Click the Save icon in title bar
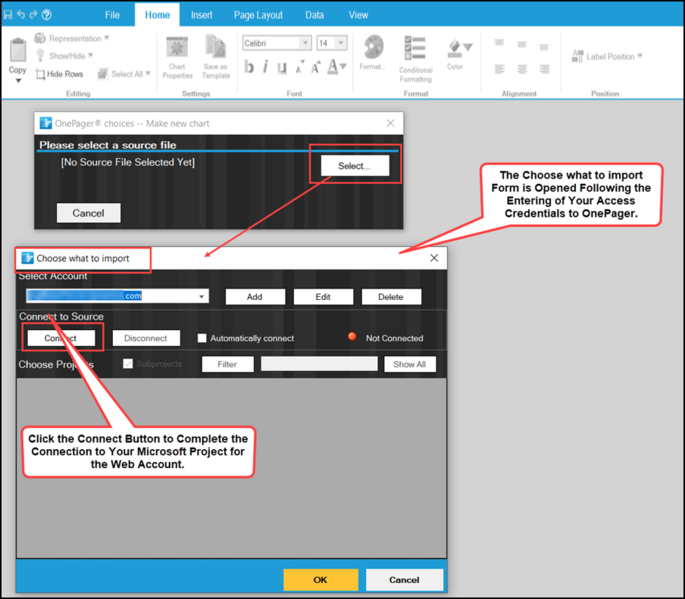Screen dimensions: 685x599 click(x=8, y=14)
